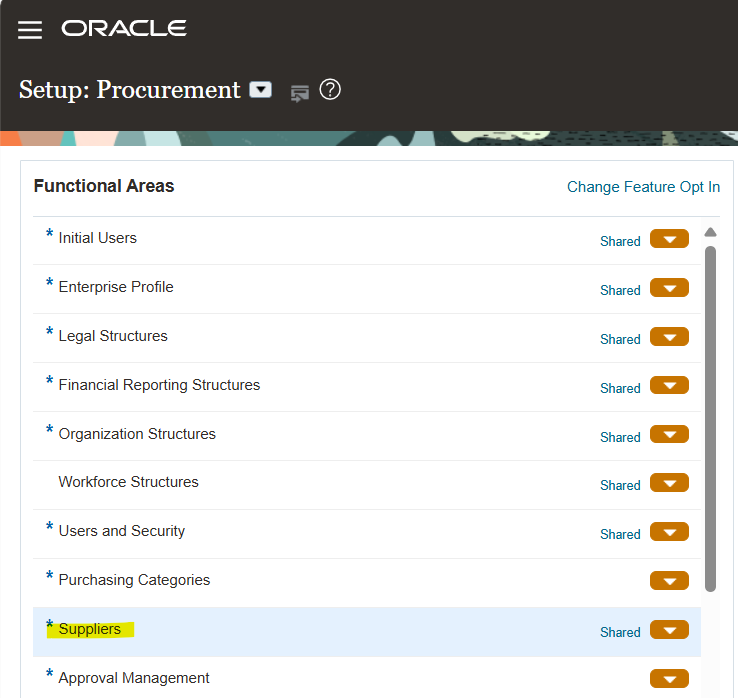
Task: Open the Approval Management actions arrow
Action: pyautogui.click(x=669, y=679)
